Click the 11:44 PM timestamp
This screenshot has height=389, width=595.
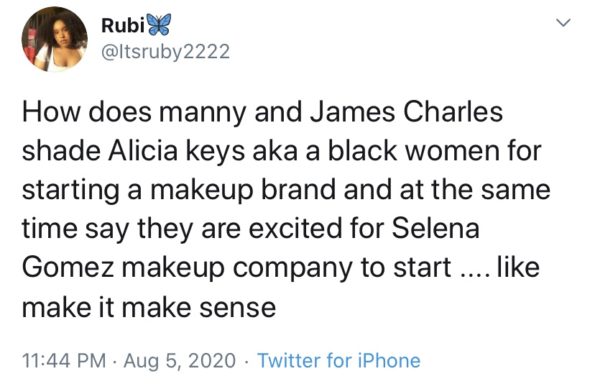point(64,360)
